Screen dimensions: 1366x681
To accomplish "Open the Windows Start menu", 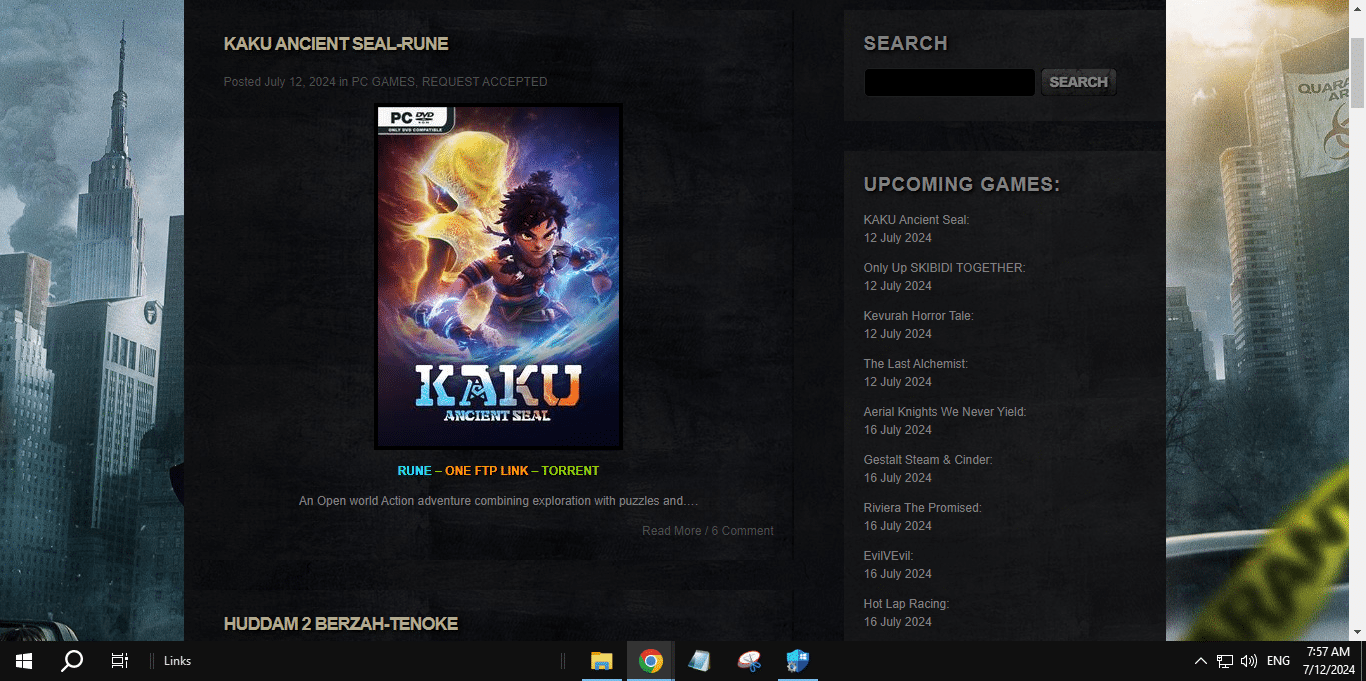I will tap(24, 661).
